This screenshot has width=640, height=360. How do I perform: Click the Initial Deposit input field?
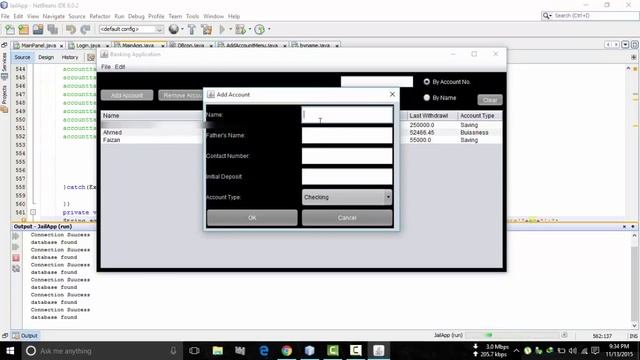pyautogui.click(x=347, y=176)
